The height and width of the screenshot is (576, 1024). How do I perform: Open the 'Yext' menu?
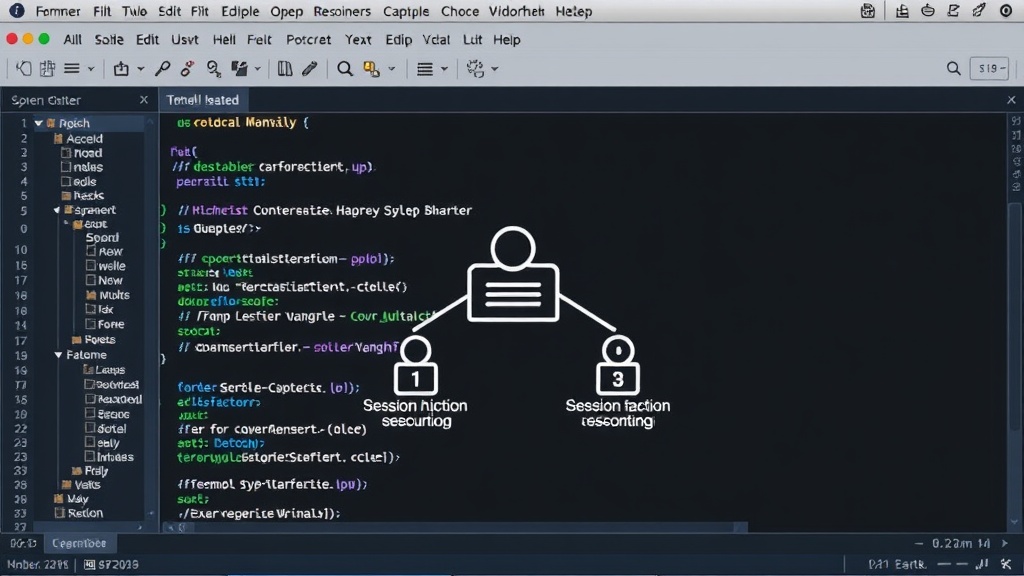(358, 40)
